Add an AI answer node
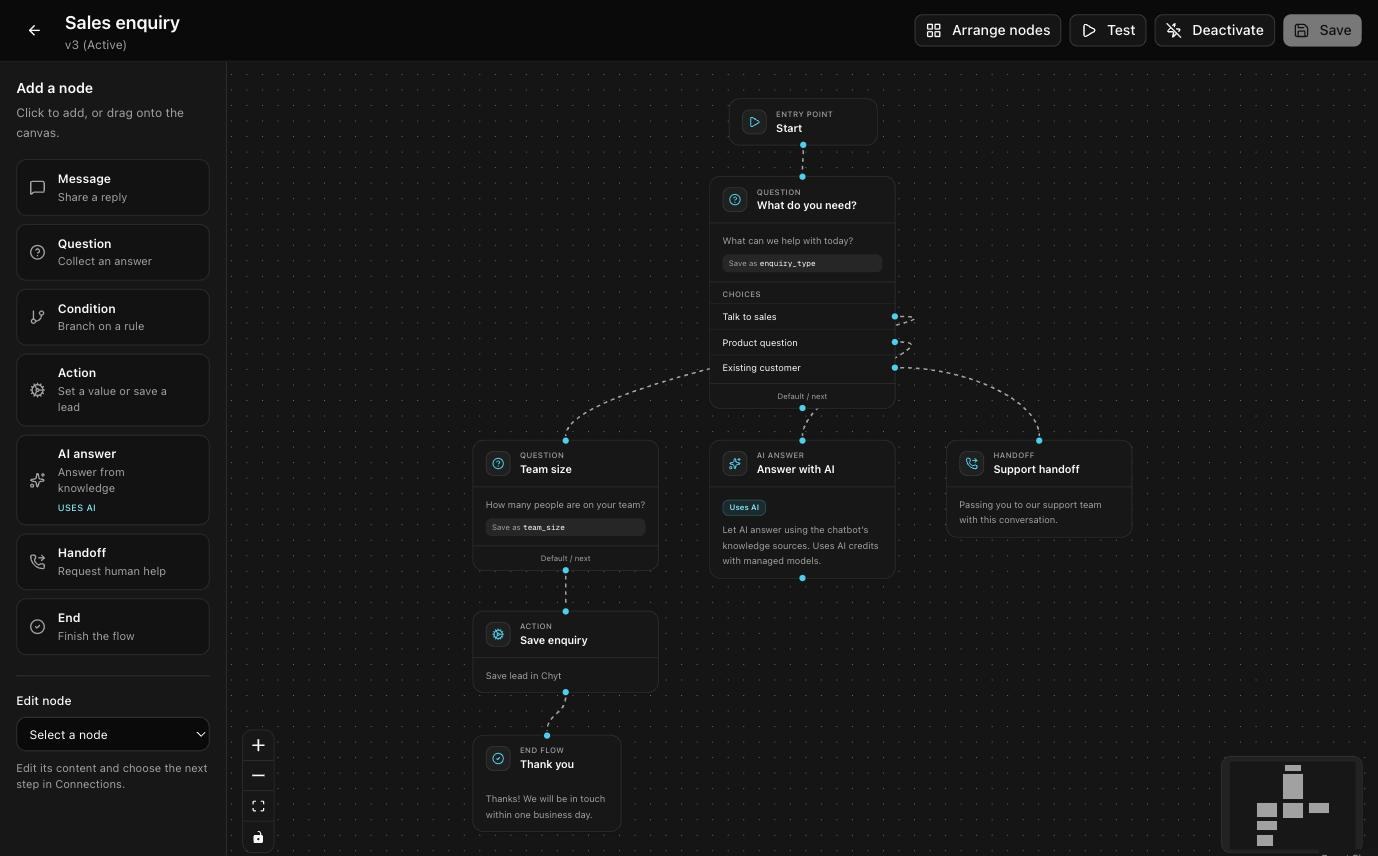1378x856 pixels. [113, 480]
